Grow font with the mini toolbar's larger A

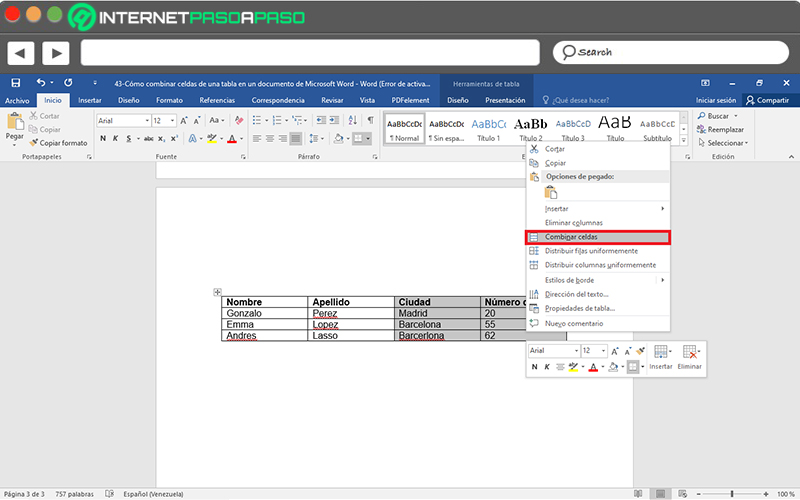click(615, 351)
